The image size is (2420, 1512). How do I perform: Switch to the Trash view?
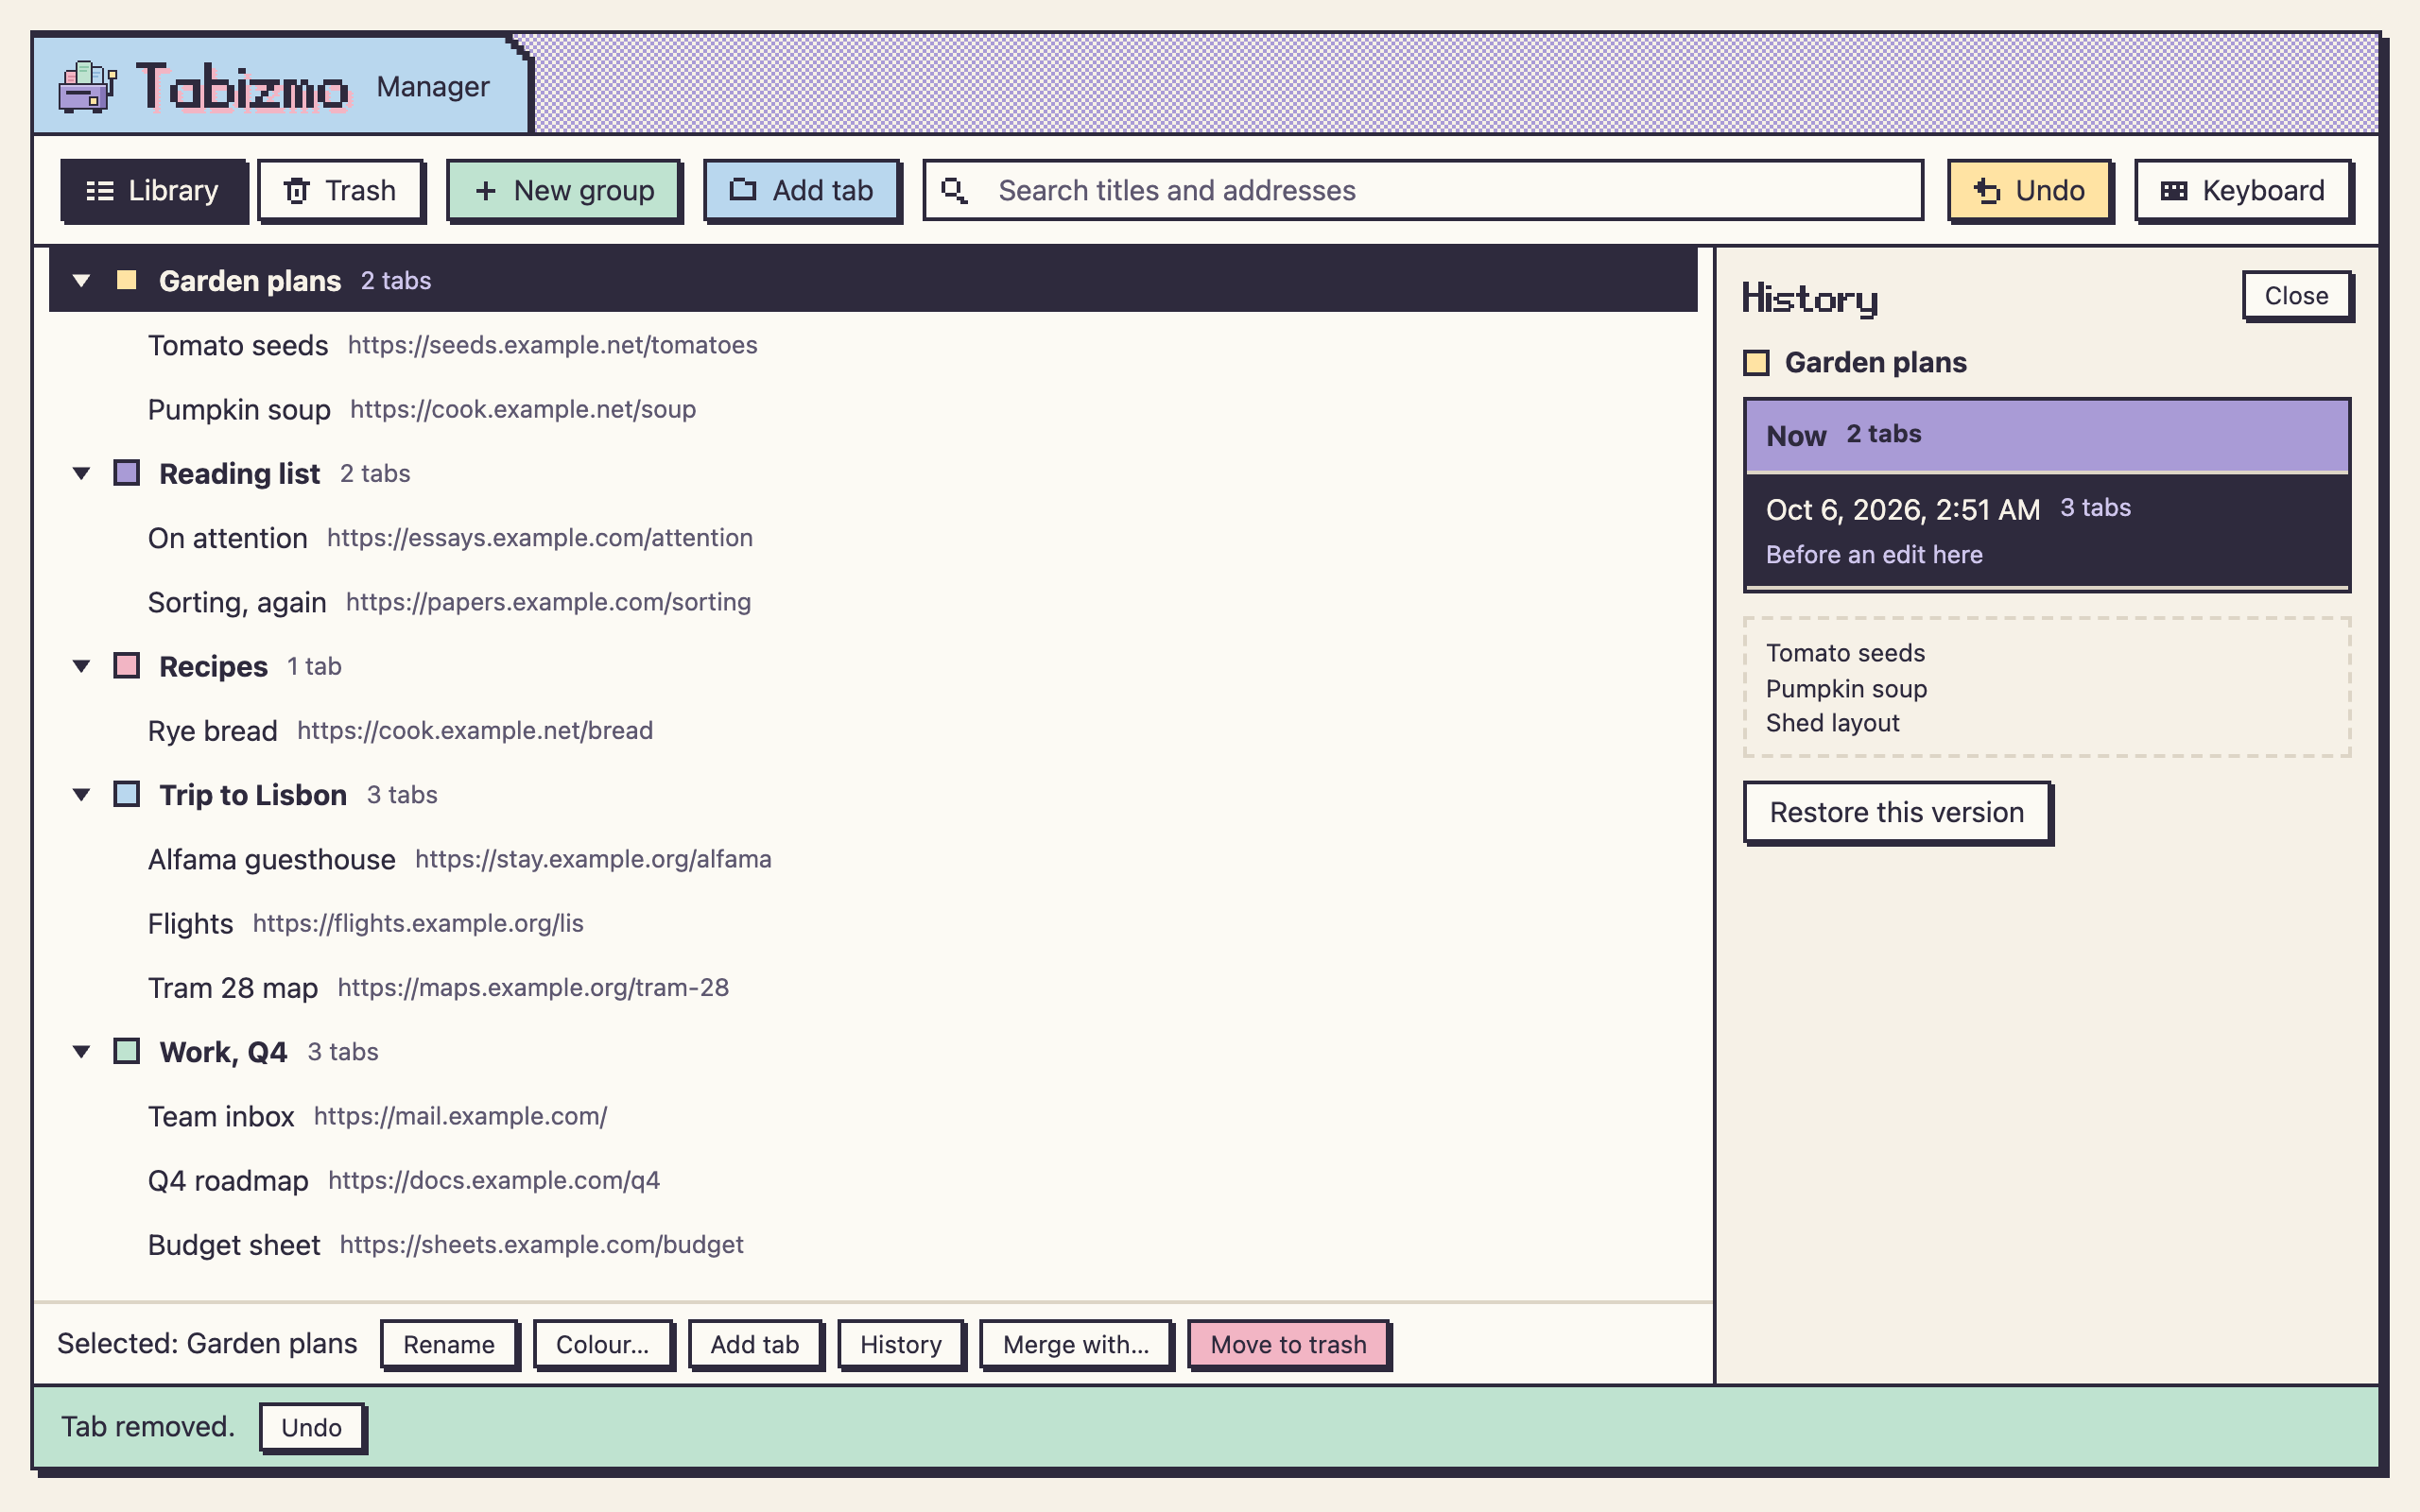pos(340,190)
